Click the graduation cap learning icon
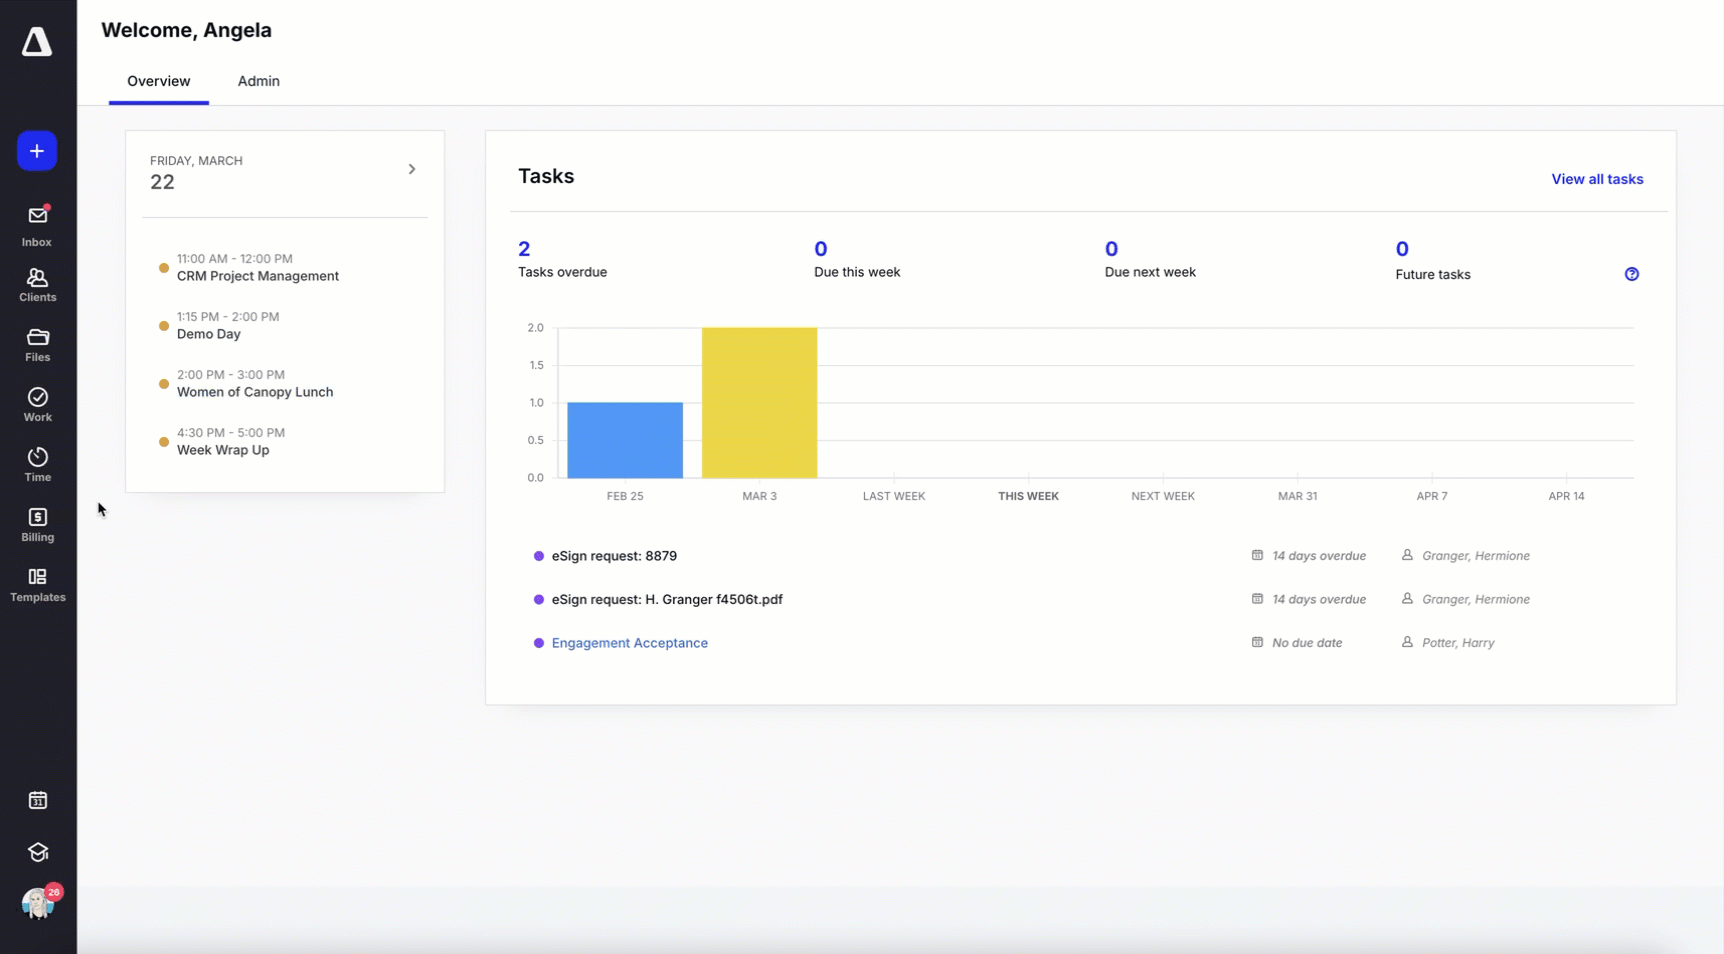Screen dimensions: 1724x954 (x=37, y=852)
